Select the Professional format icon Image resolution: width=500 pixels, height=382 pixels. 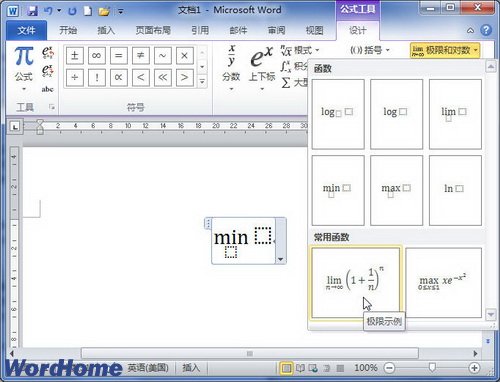[x=48, y=53]
